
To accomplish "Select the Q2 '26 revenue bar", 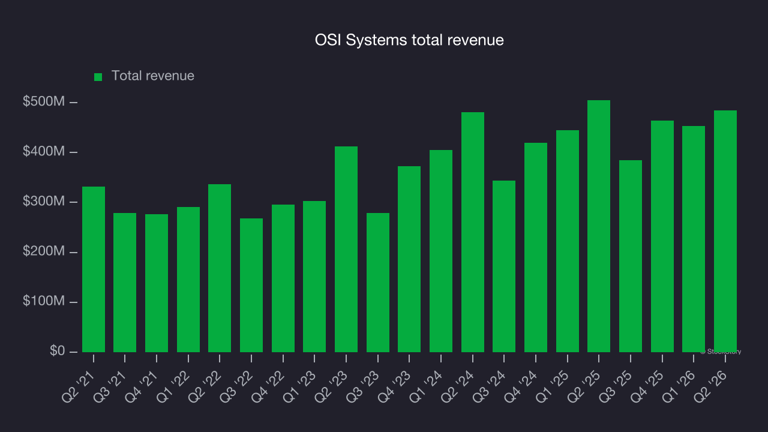I will click(725, 231).
